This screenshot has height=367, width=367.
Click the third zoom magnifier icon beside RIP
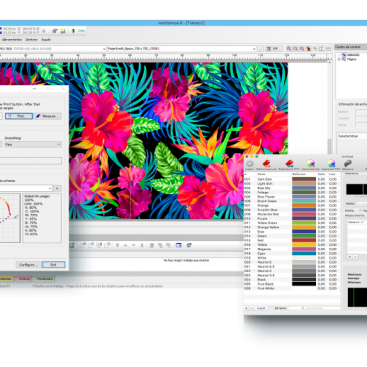(302, 49)
